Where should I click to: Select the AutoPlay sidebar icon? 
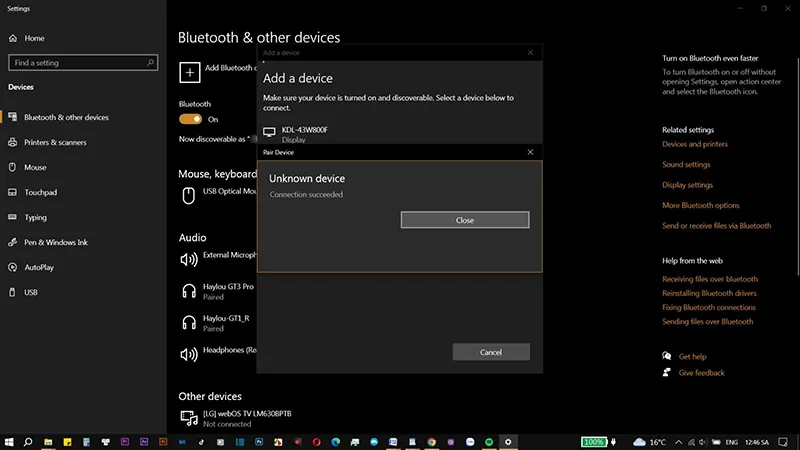14,267
